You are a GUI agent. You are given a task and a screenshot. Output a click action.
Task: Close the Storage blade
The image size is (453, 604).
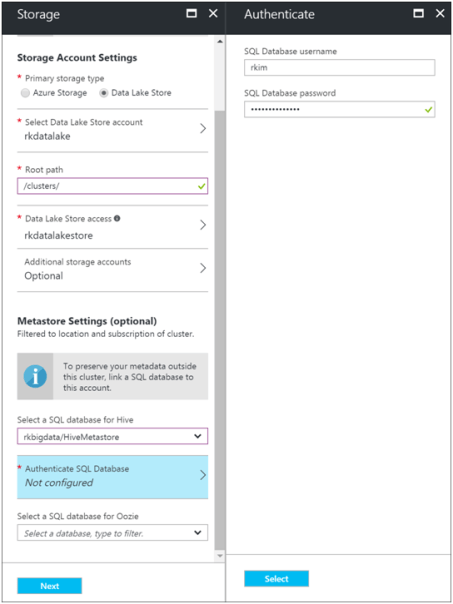[x=213, y=14]
